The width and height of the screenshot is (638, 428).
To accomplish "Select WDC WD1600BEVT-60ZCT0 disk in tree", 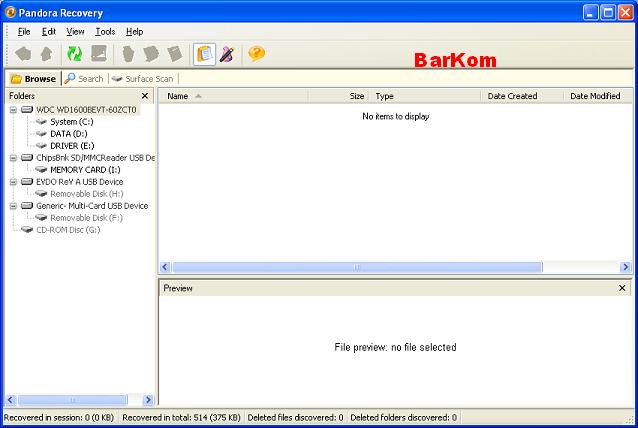I will 86,110.
